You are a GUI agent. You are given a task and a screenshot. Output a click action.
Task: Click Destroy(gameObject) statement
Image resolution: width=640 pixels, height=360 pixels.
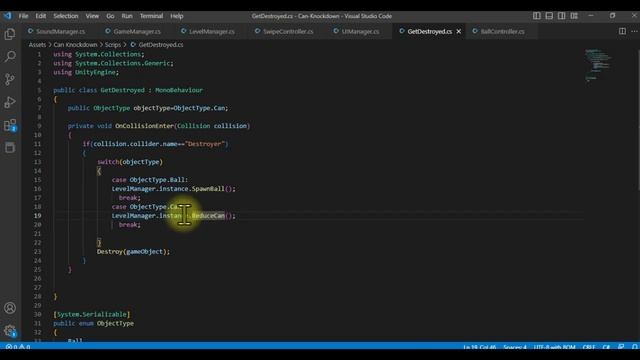[133, 251]
